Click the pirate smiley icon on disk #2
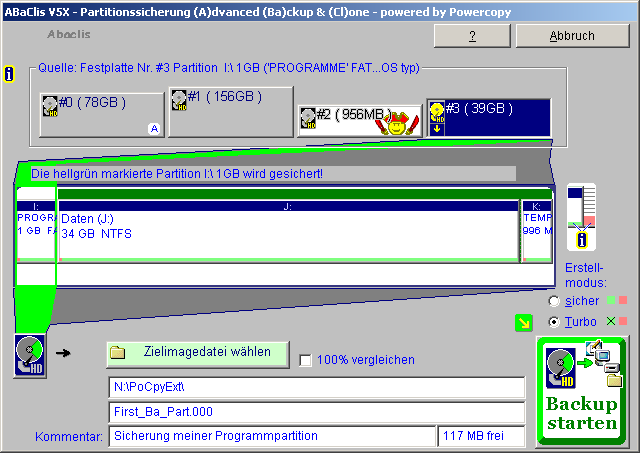The image size is (640, 453). click(x=399, y=123)
